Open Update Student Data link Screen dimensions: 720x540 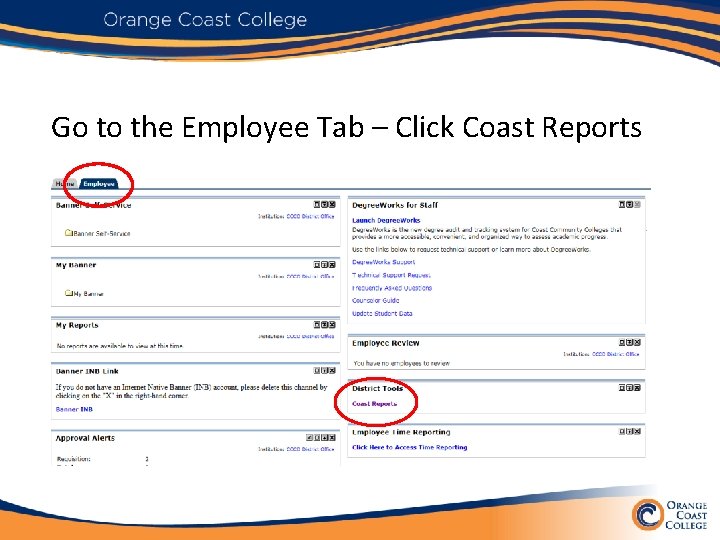[382, 313]
